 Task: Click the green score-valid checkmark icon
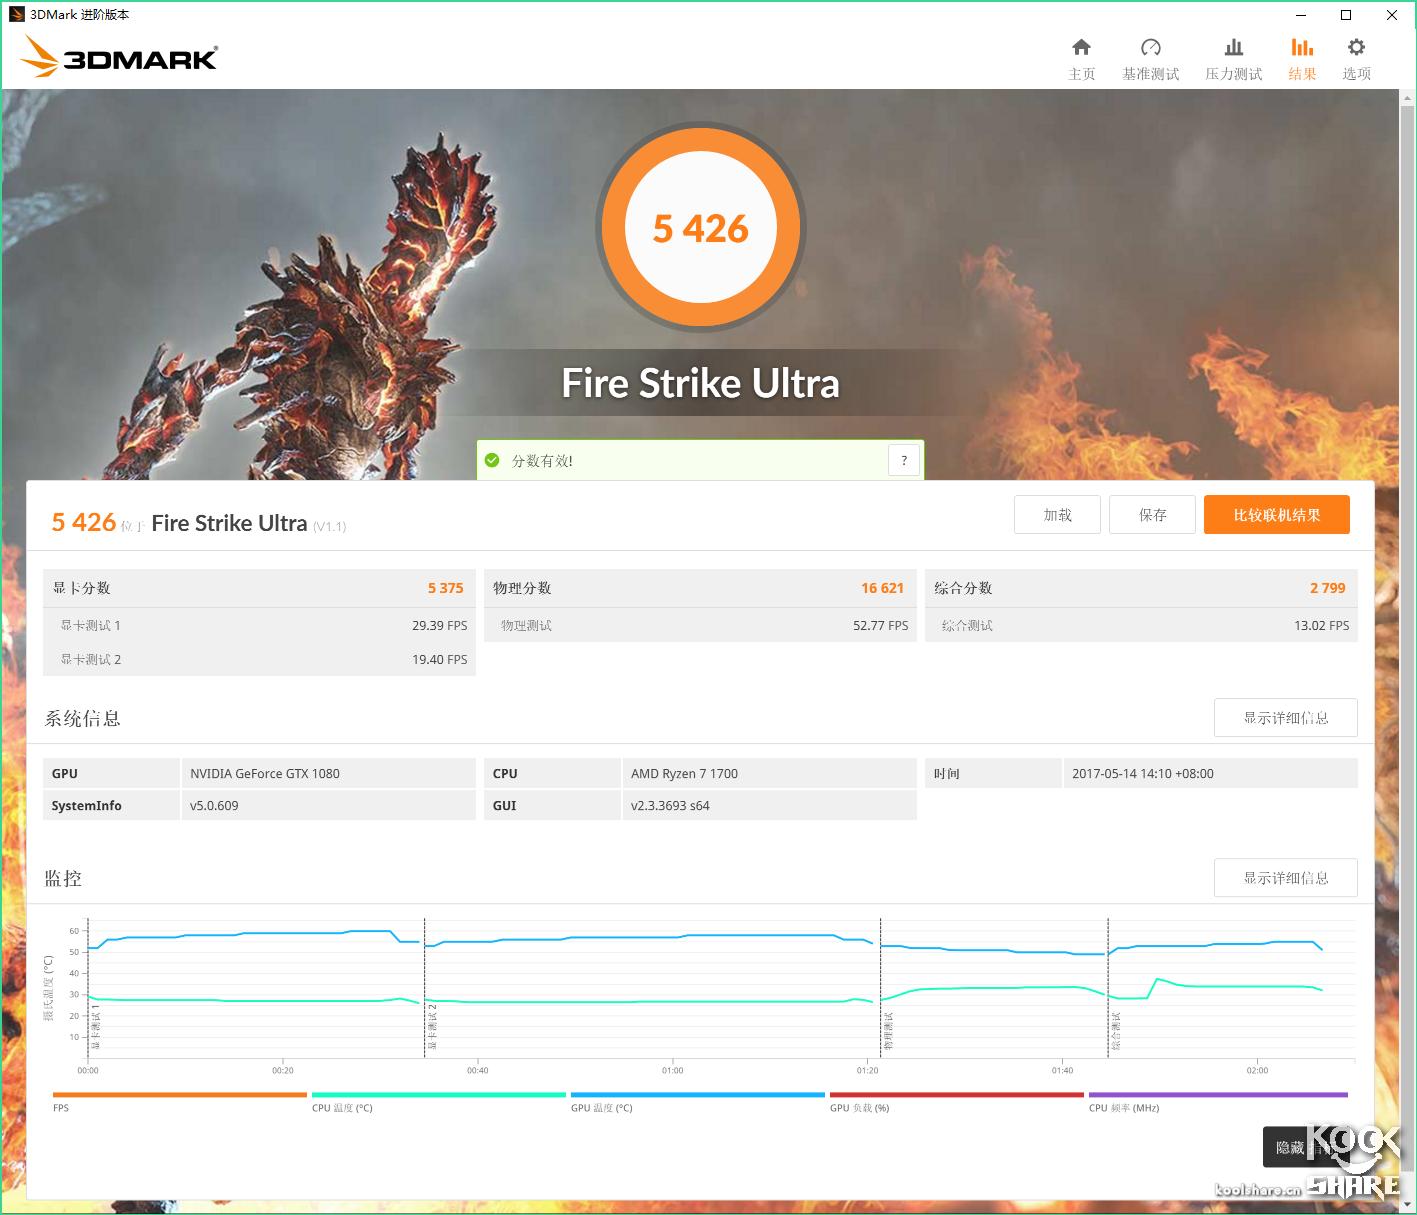point(492,460)
